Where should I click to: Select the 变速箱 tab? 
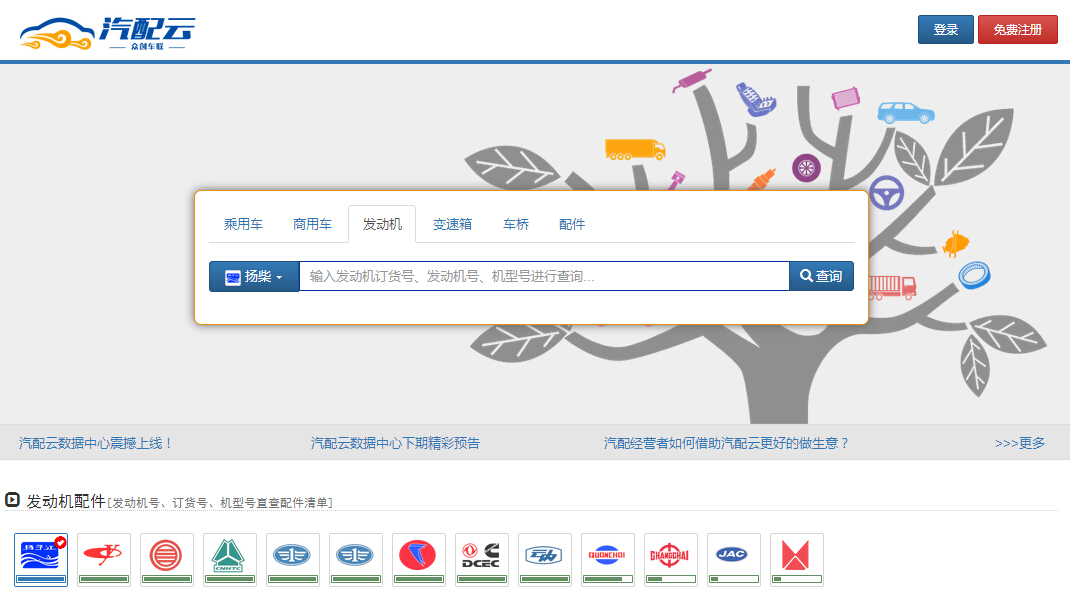coord(452,224)
